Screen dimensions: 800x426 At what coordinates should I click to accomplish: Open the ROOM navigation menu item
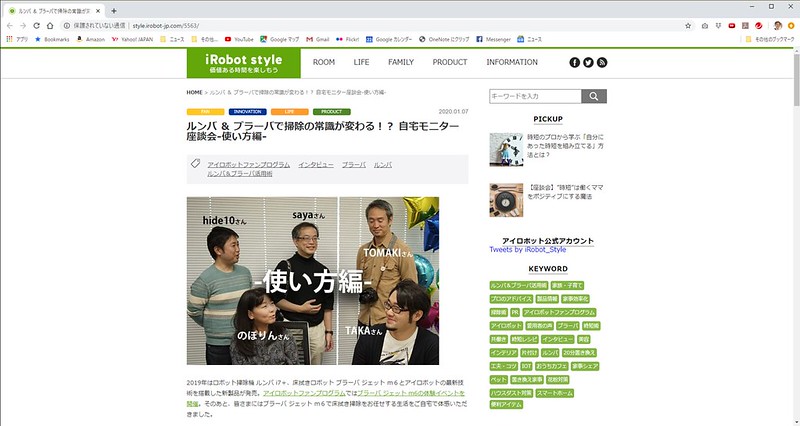pyautogui.click(x=323, y=62)
